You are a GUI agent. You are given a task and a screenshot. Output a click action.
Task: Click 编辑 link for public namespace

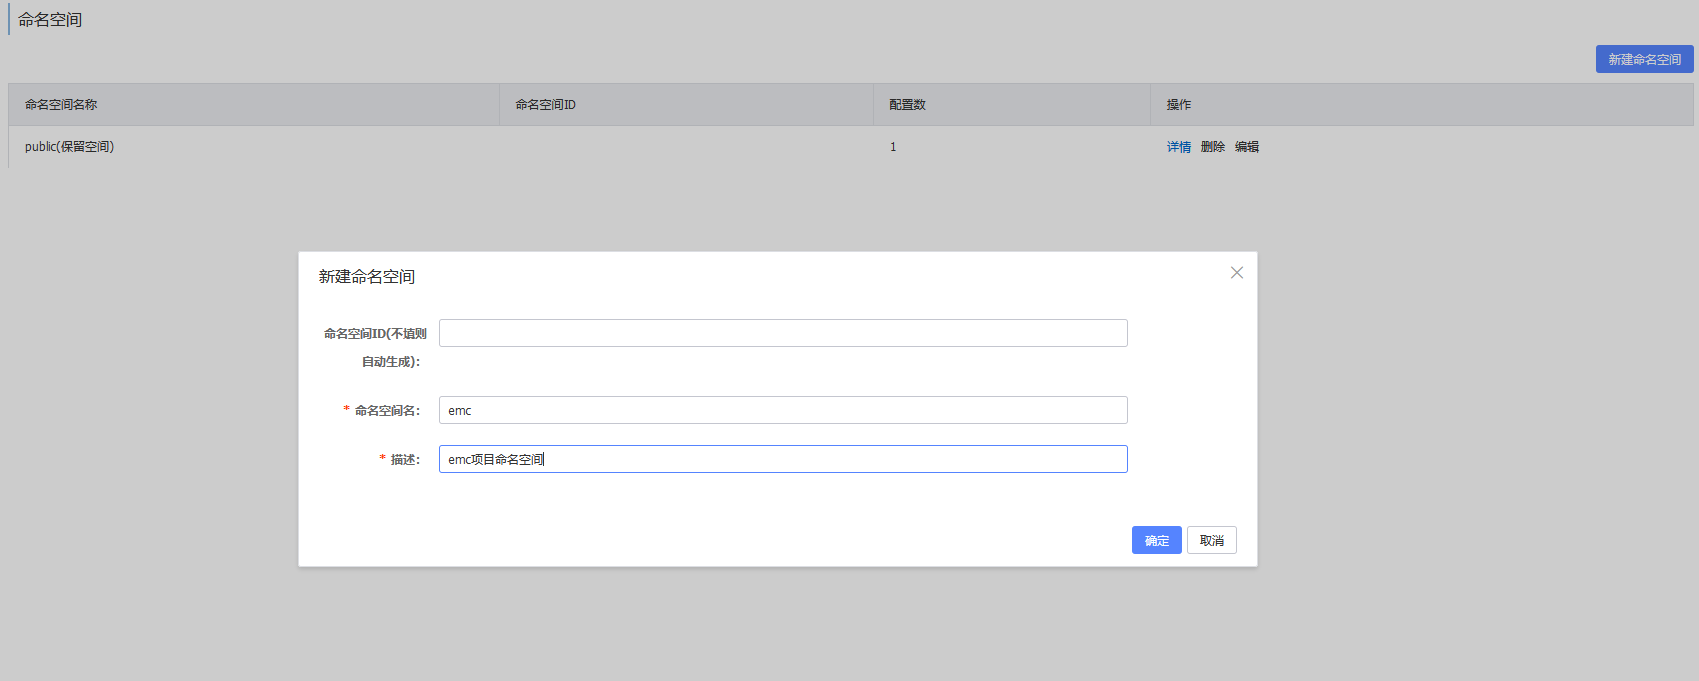click(1246, 147)
